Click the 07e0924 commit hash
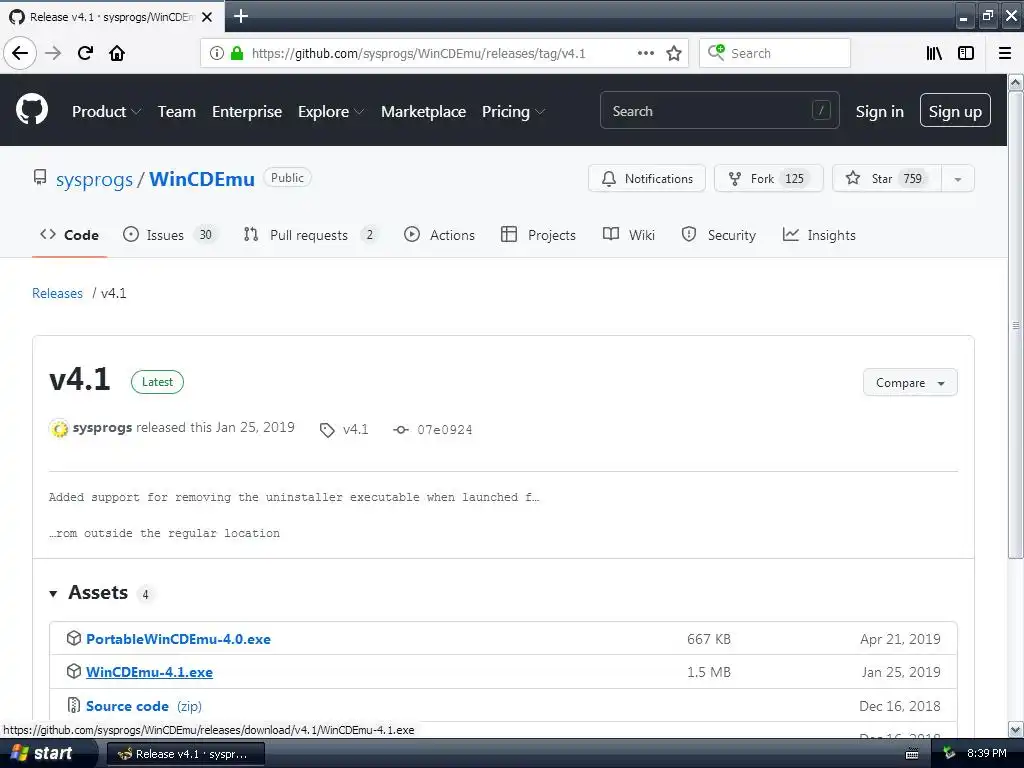Image resolution: width=1024 pixels, height=768 pixels. coord(445,430)
